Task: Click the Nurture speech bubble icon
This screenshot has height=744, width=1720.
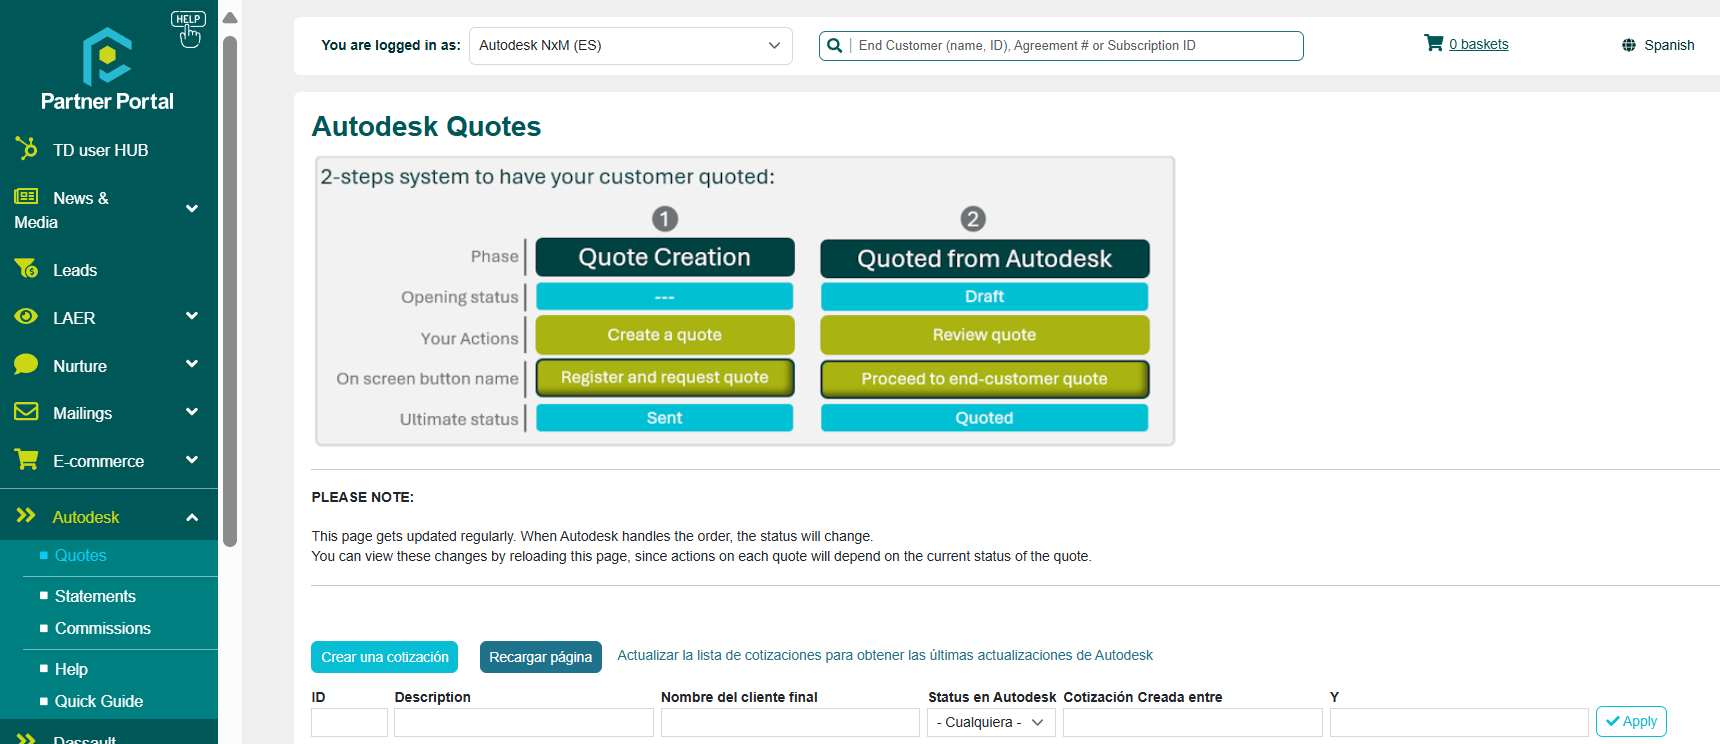Action: point(26,364)
